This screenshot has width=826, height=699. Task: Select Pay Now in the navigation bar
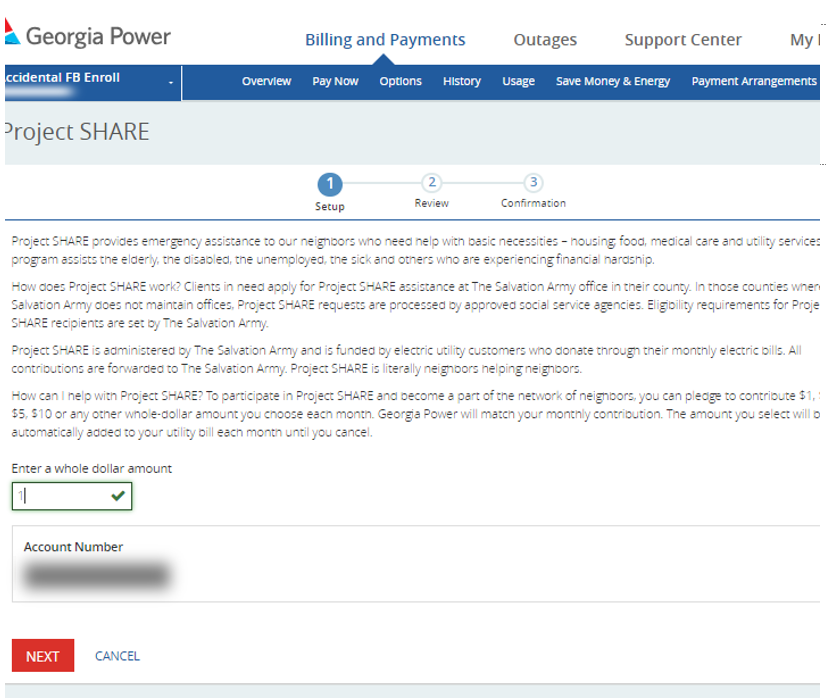coord(335,81)
